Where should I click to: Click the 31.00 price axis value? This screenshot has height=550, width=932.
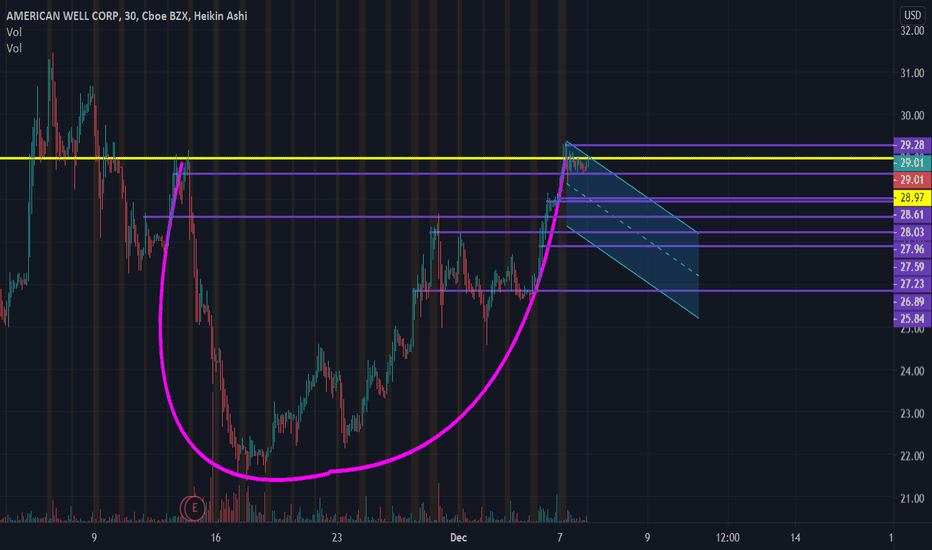[912, 73]
